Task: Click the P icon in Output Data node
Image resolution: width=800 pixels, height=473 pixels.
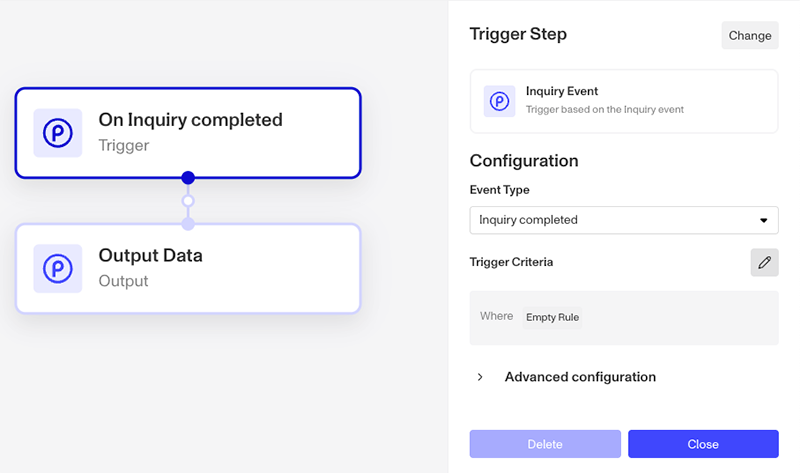Action: click(58, 268)
